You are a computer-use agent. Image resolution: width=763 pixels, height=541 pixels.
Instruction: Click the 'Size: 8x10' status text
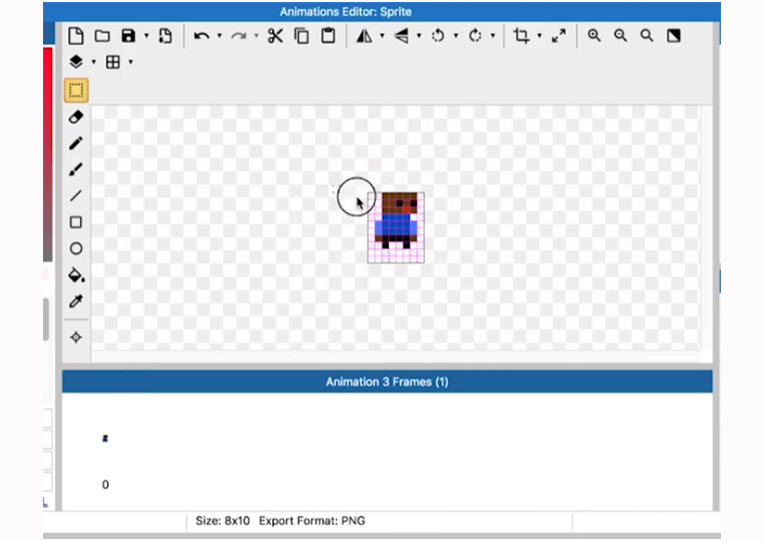222,521
